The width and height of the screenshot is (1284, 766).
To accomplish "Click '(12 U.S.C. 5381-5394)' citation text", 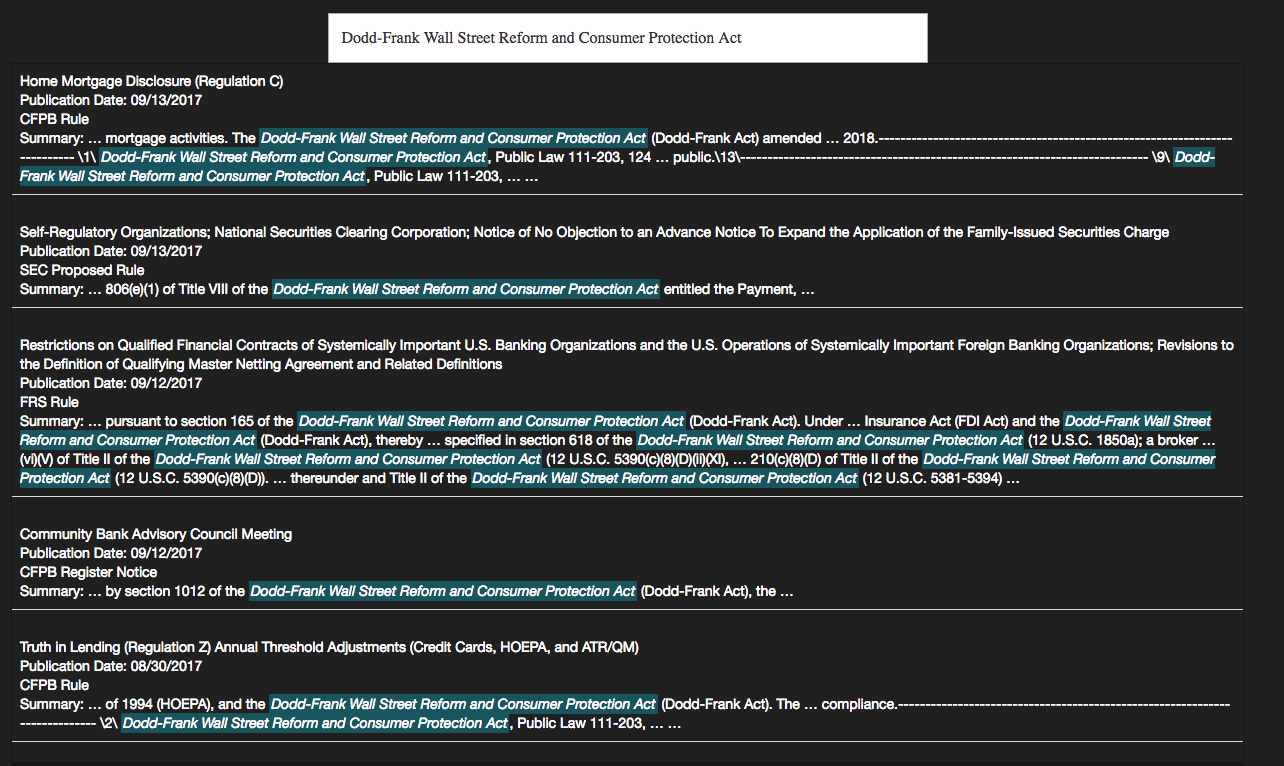I will tap(932, 478).
